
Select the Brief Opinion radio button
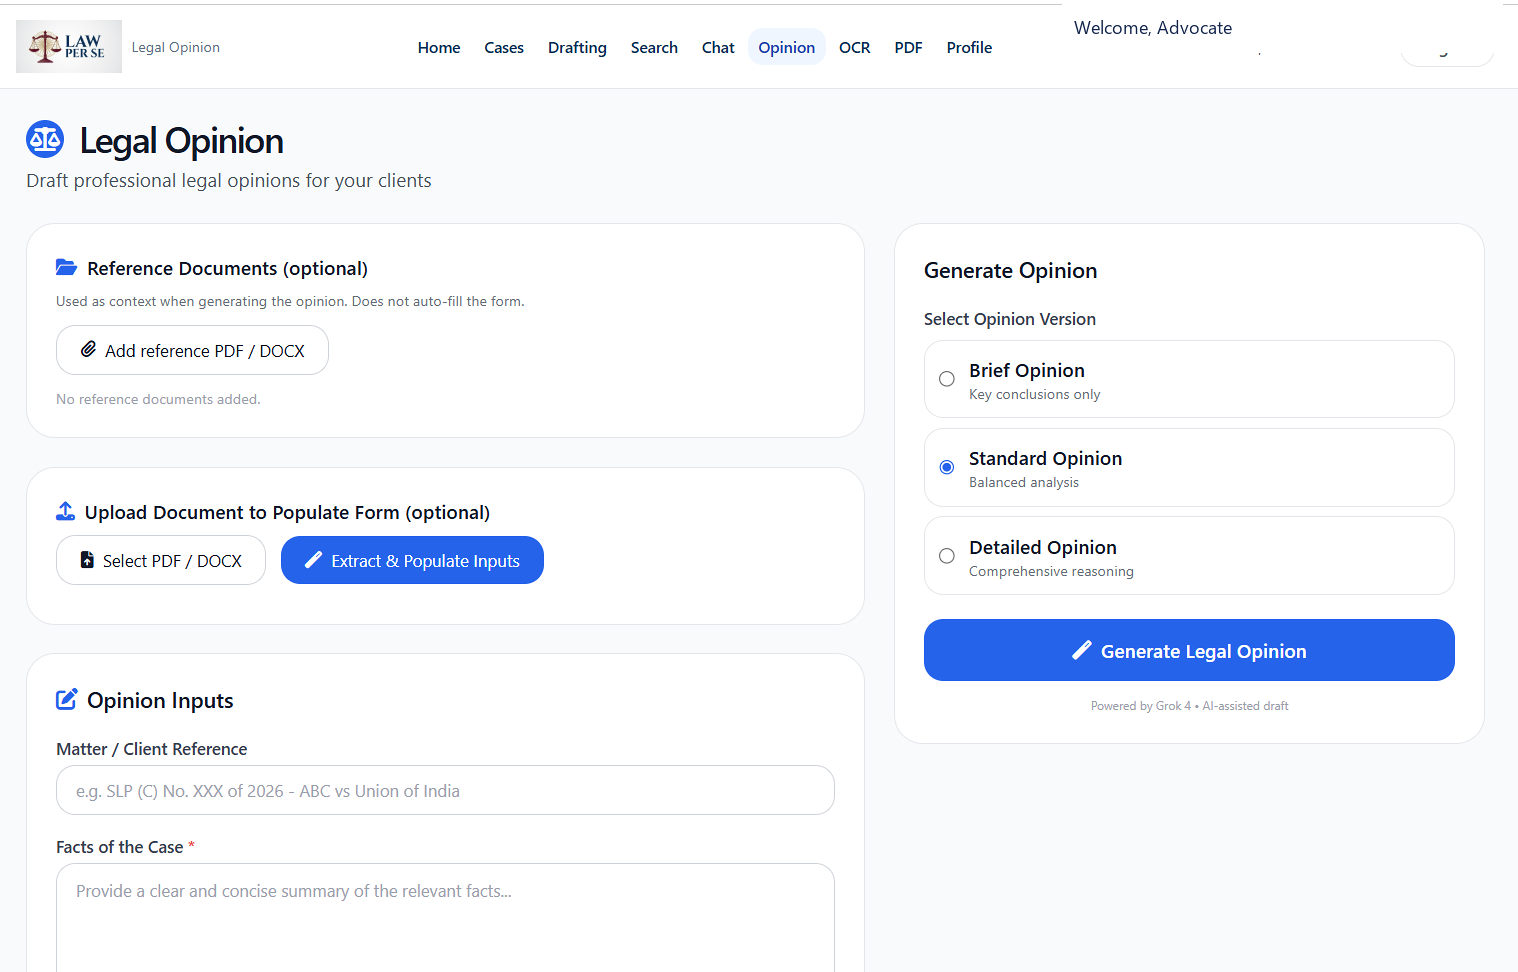pos(947,379)
